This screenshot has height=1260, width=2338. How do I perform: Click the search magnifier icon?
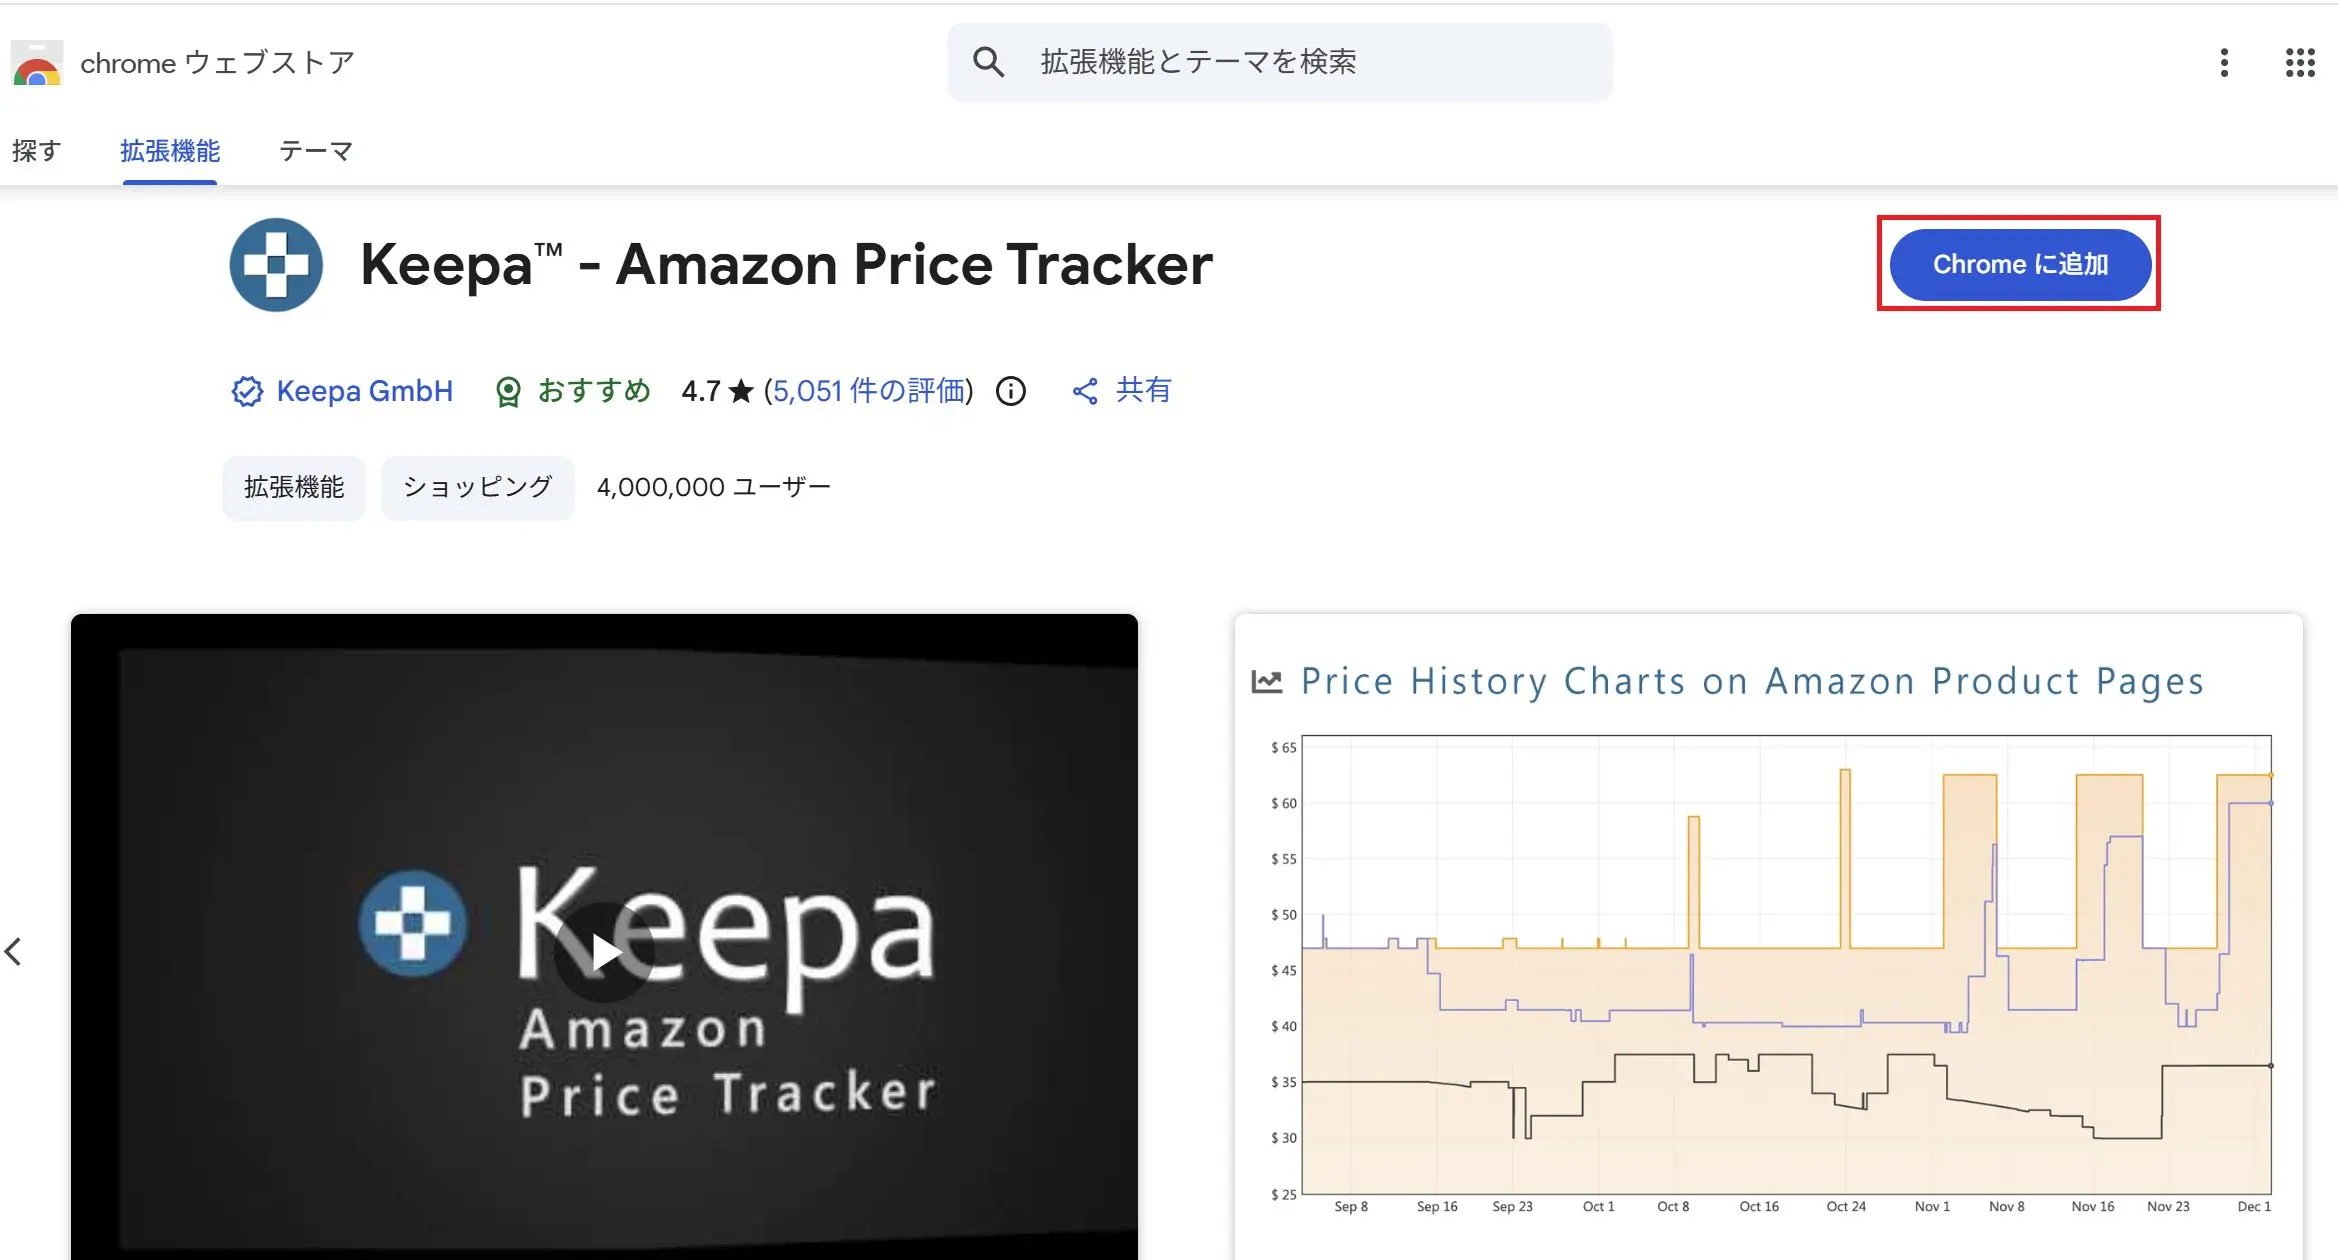[x=988, y=61]
